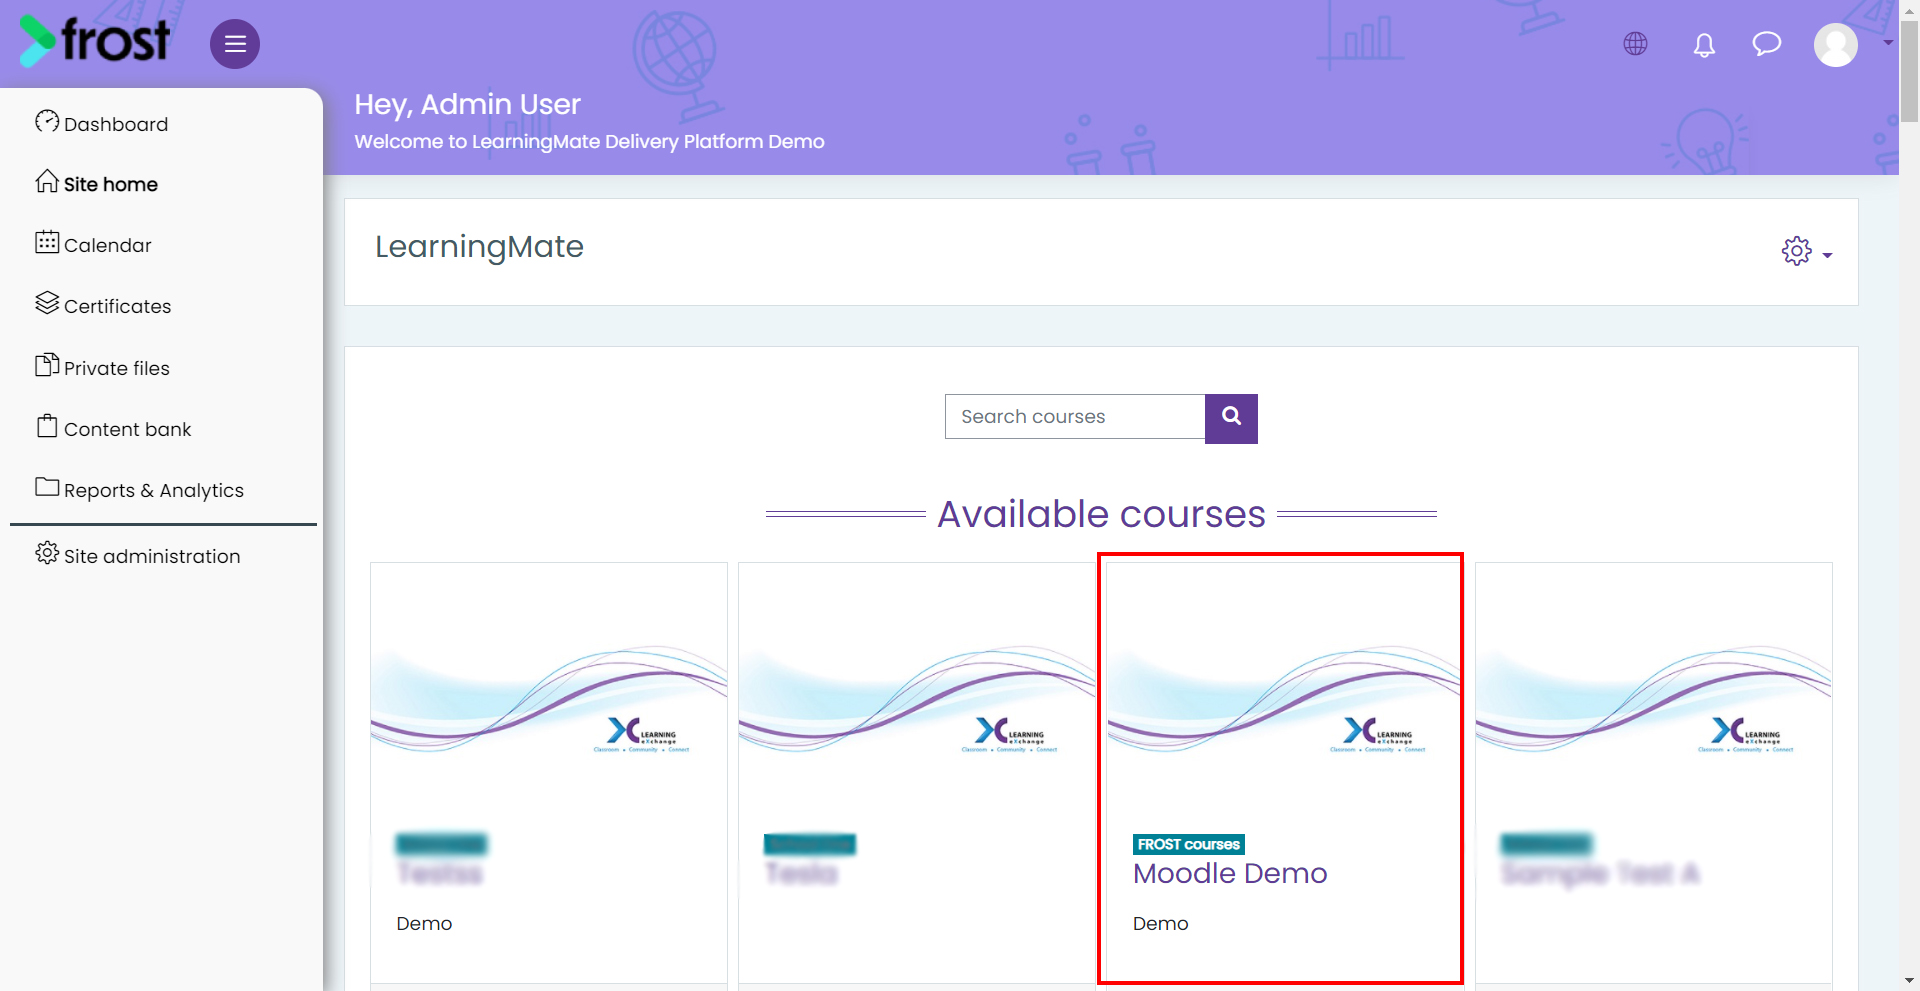Open Dashboard from the sidebar
The height and width of the screenshot is (991, 1920).
pos(102,123)
